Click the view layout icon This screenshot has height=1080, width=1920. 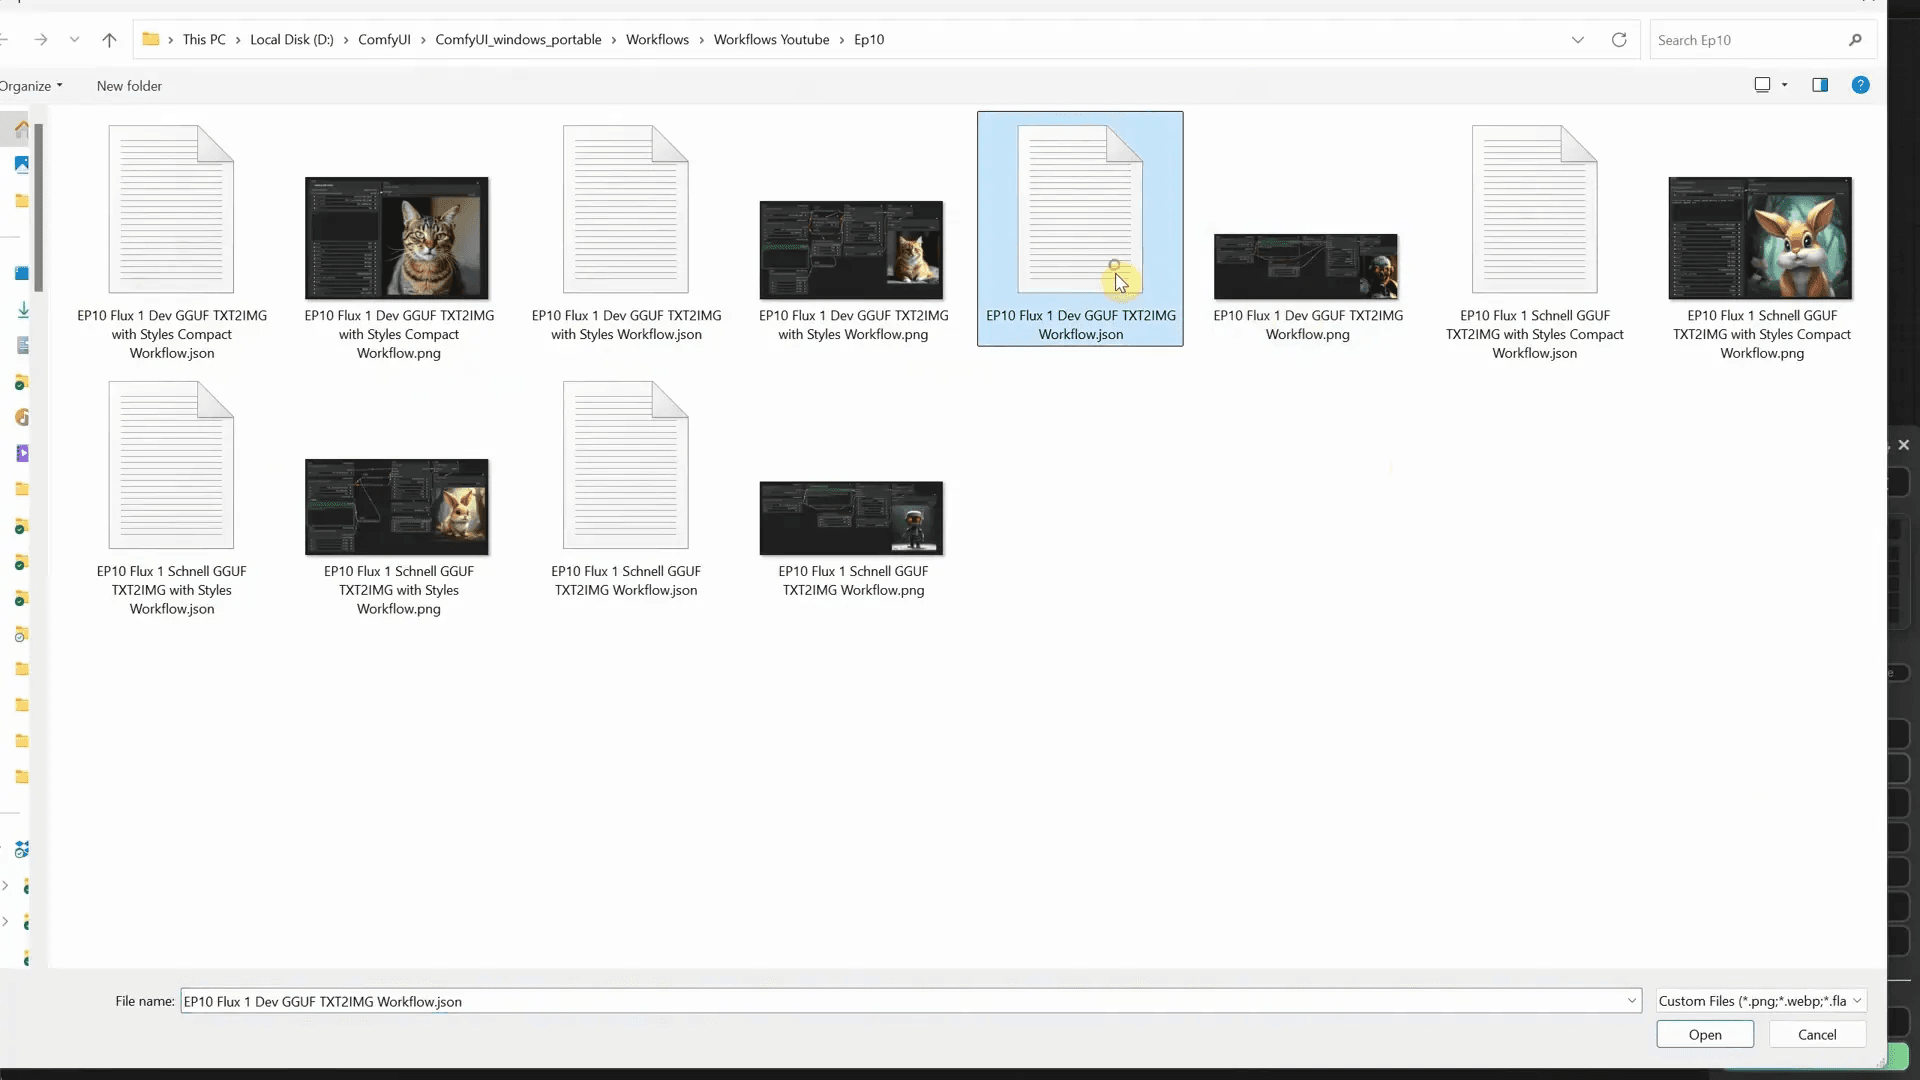tap(1762, 85)
